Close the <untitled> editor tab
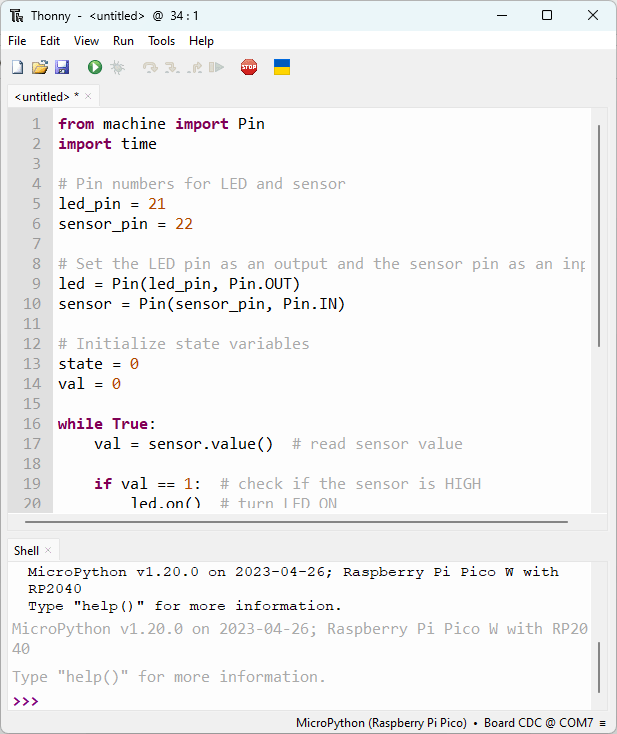617x734 pixels. 88,96
